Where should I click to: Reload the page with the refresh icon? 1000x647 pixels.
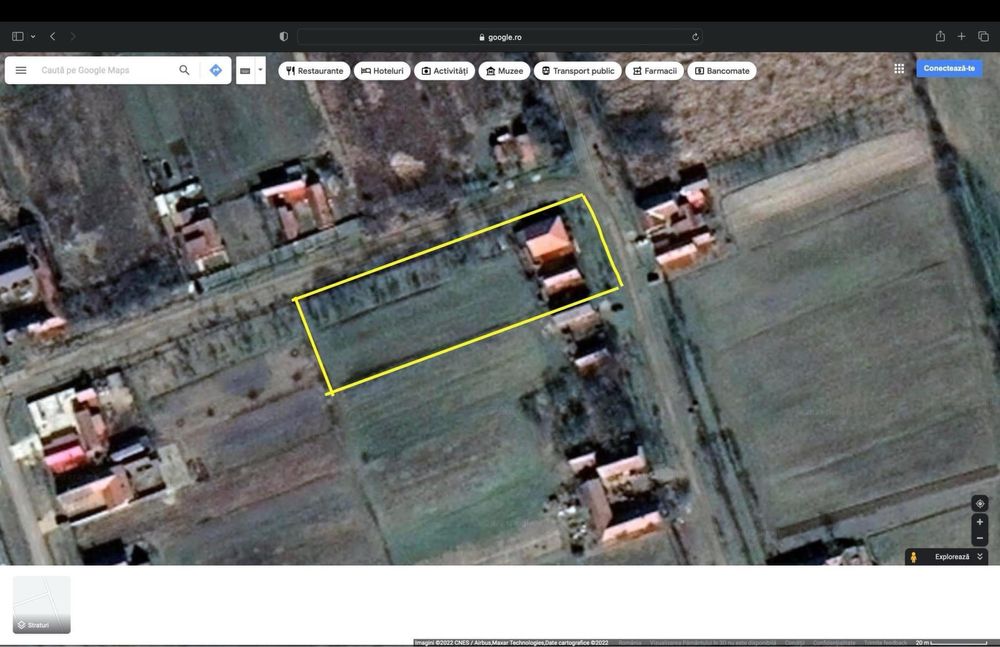pyautogui.click(x=695, y=37)
